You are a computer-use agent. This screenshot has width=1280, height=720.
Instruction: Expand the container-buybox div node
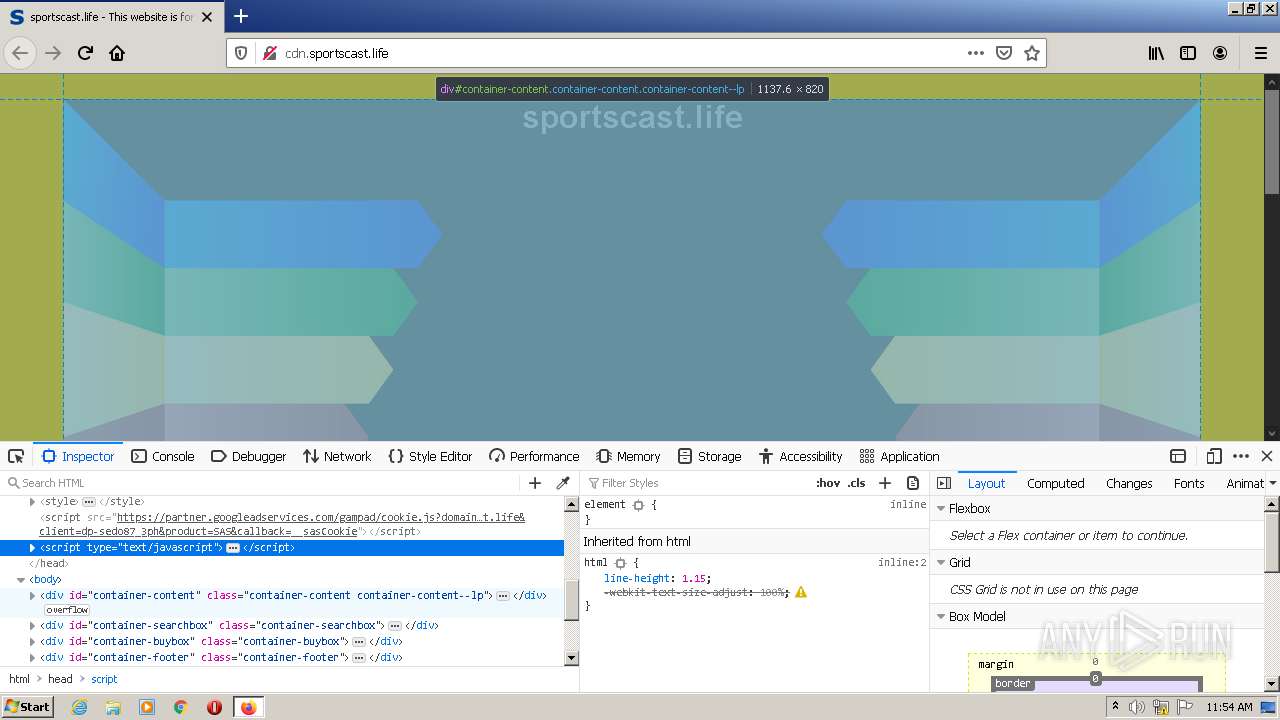[x=33, y=641]
